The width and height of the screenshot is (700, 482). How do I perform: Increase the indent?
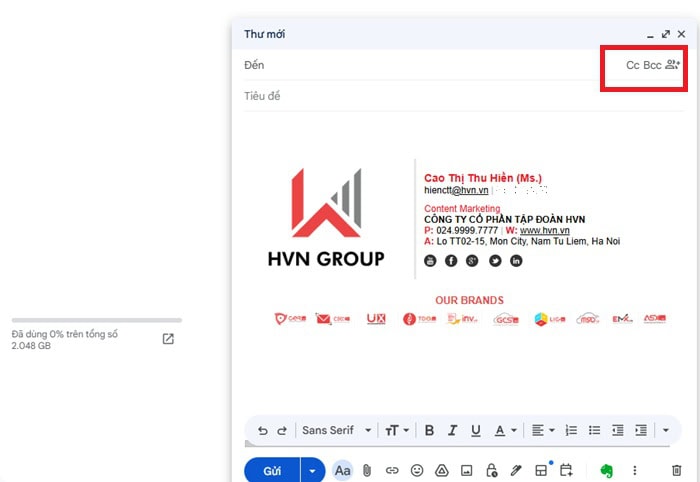(x=641, y=431)
